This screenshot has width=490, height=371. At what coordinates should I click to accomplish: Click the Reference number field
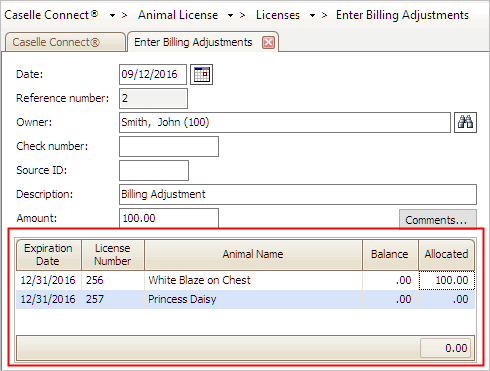coord(153,98)
